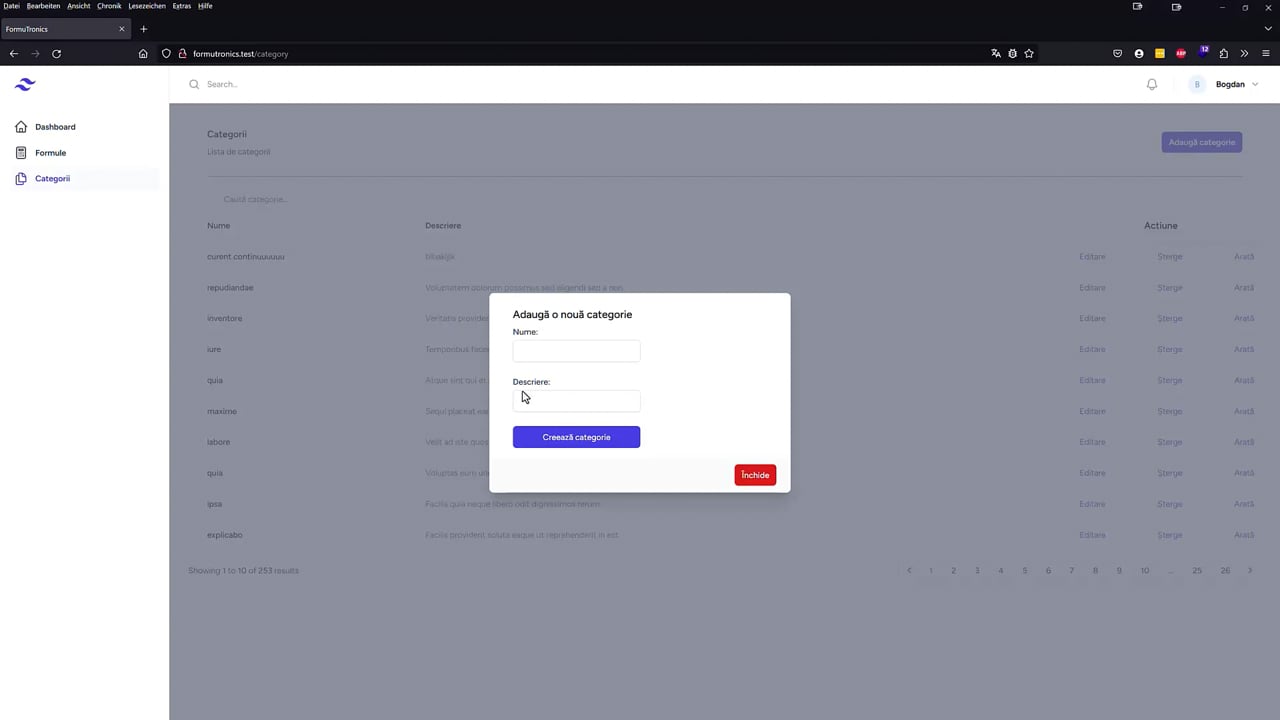The height and width of the screenshot is (720, 1280).
Task: Open the Dashboard link in sidebar
Action: 55,127
